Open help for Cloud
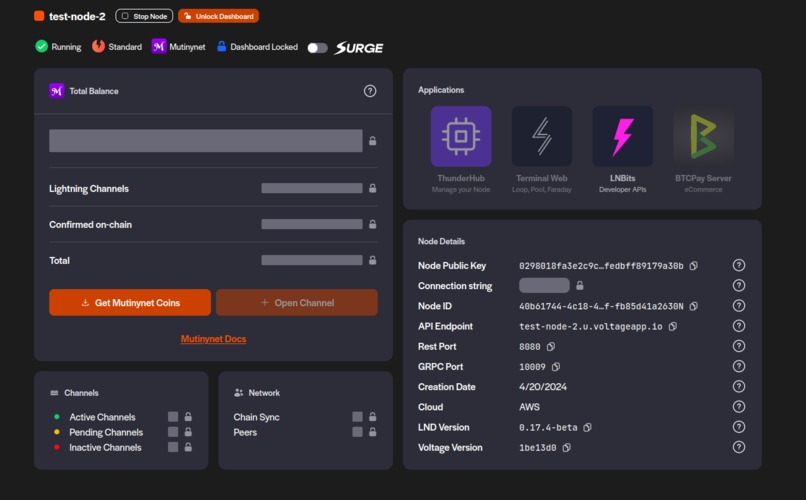The image size is (806, 500). coord(739,406)
